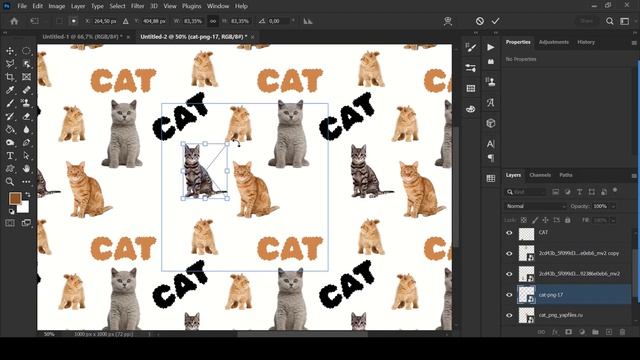The width and height of the screenshot is (640, 360).
Task: Select the Pen tool
Action: [26, 142]
